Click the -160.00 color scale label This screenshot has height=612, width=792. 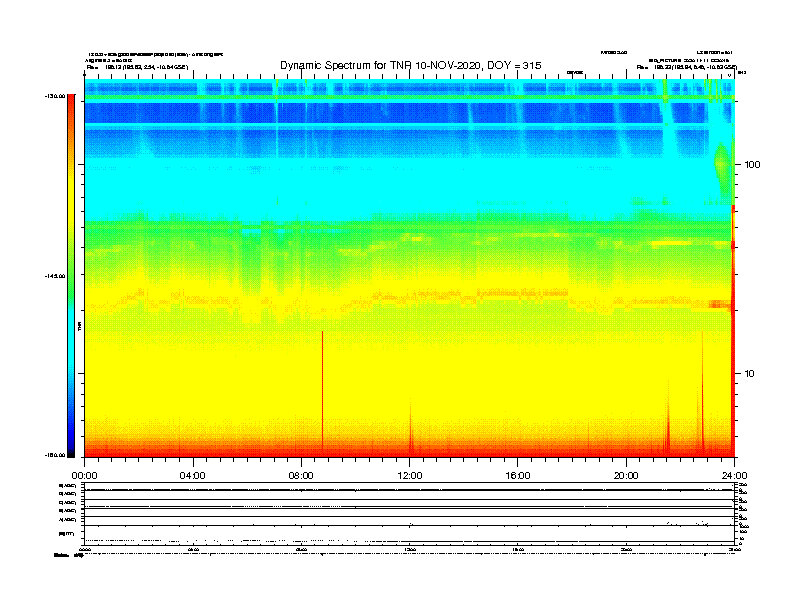[x=55, y=455]
